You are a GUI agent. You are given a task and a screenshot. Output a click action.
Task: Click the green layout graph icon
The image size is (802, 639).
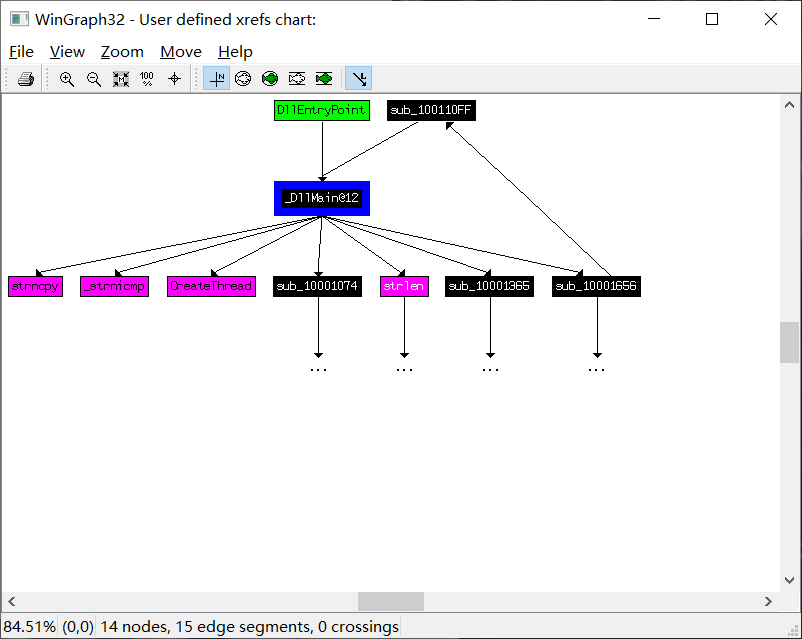tap(269, 78)
